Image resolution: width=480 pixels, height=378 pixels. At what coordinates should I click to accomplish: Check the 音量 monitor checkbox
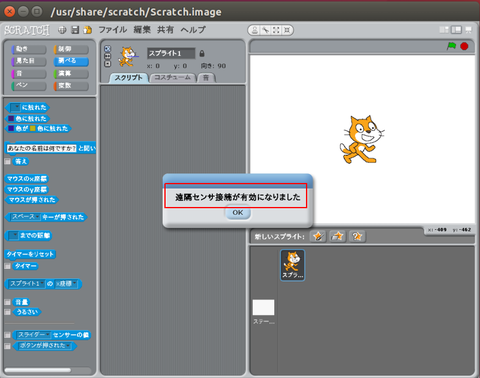tap(7, 302)
